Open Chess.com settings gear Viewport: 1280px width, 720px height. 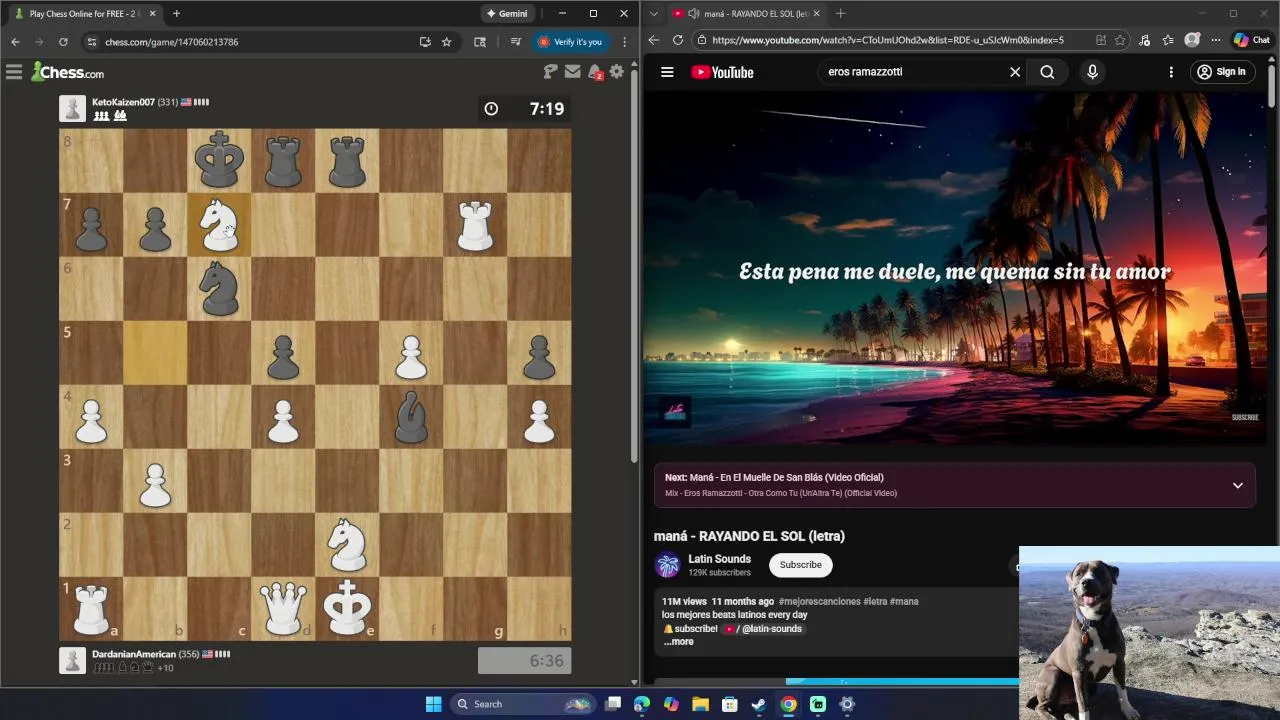point(617,71)
